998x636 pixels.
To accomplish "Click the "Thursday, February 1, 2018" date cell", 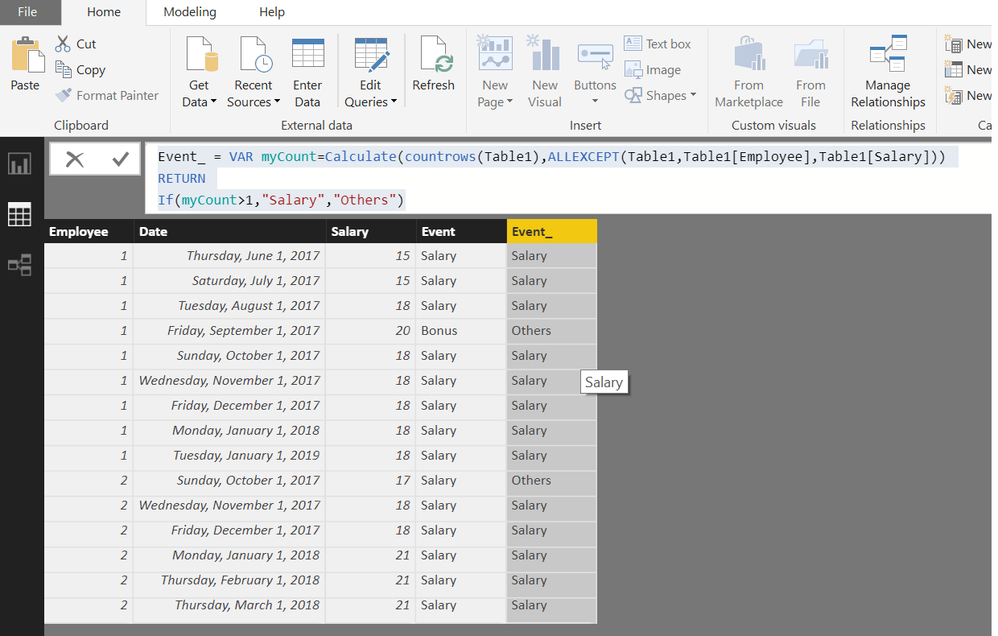I will 230,581.
